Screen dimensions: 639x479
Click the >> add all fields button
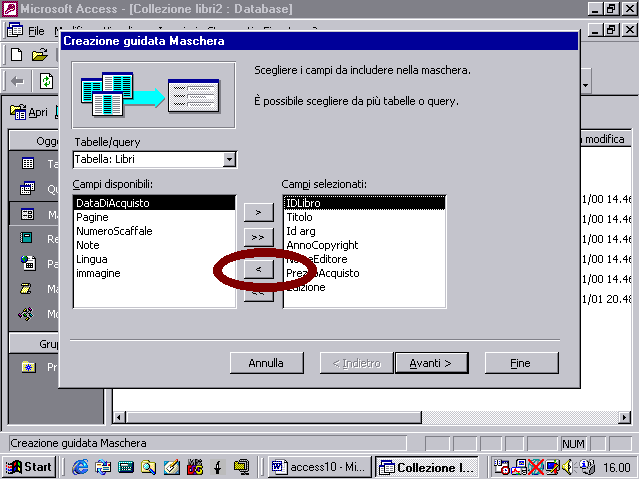pos(258,237)
